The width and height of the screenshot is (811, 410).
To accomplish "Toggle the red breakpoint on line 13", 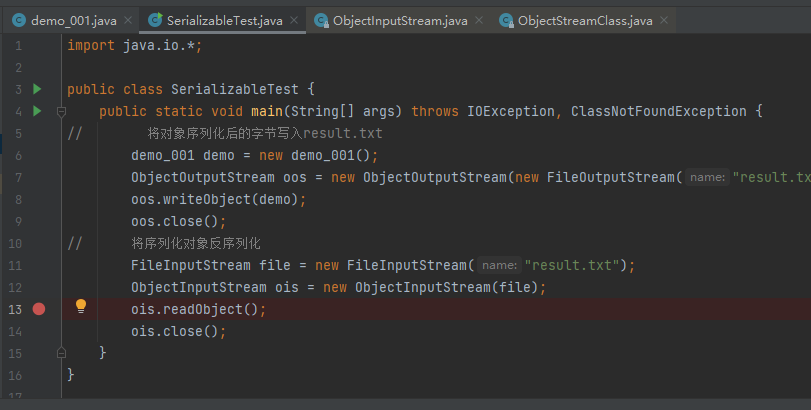I will coord(39,309).
